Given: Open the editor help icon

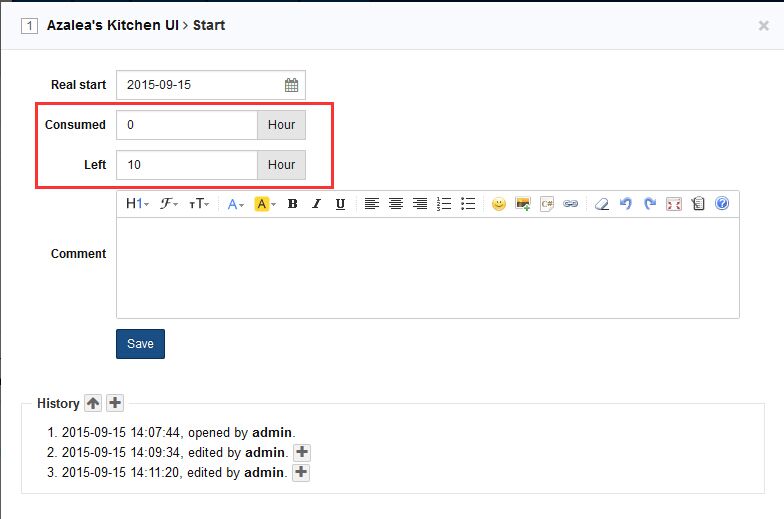Looking at the screenshot, I should coord(722,204).
